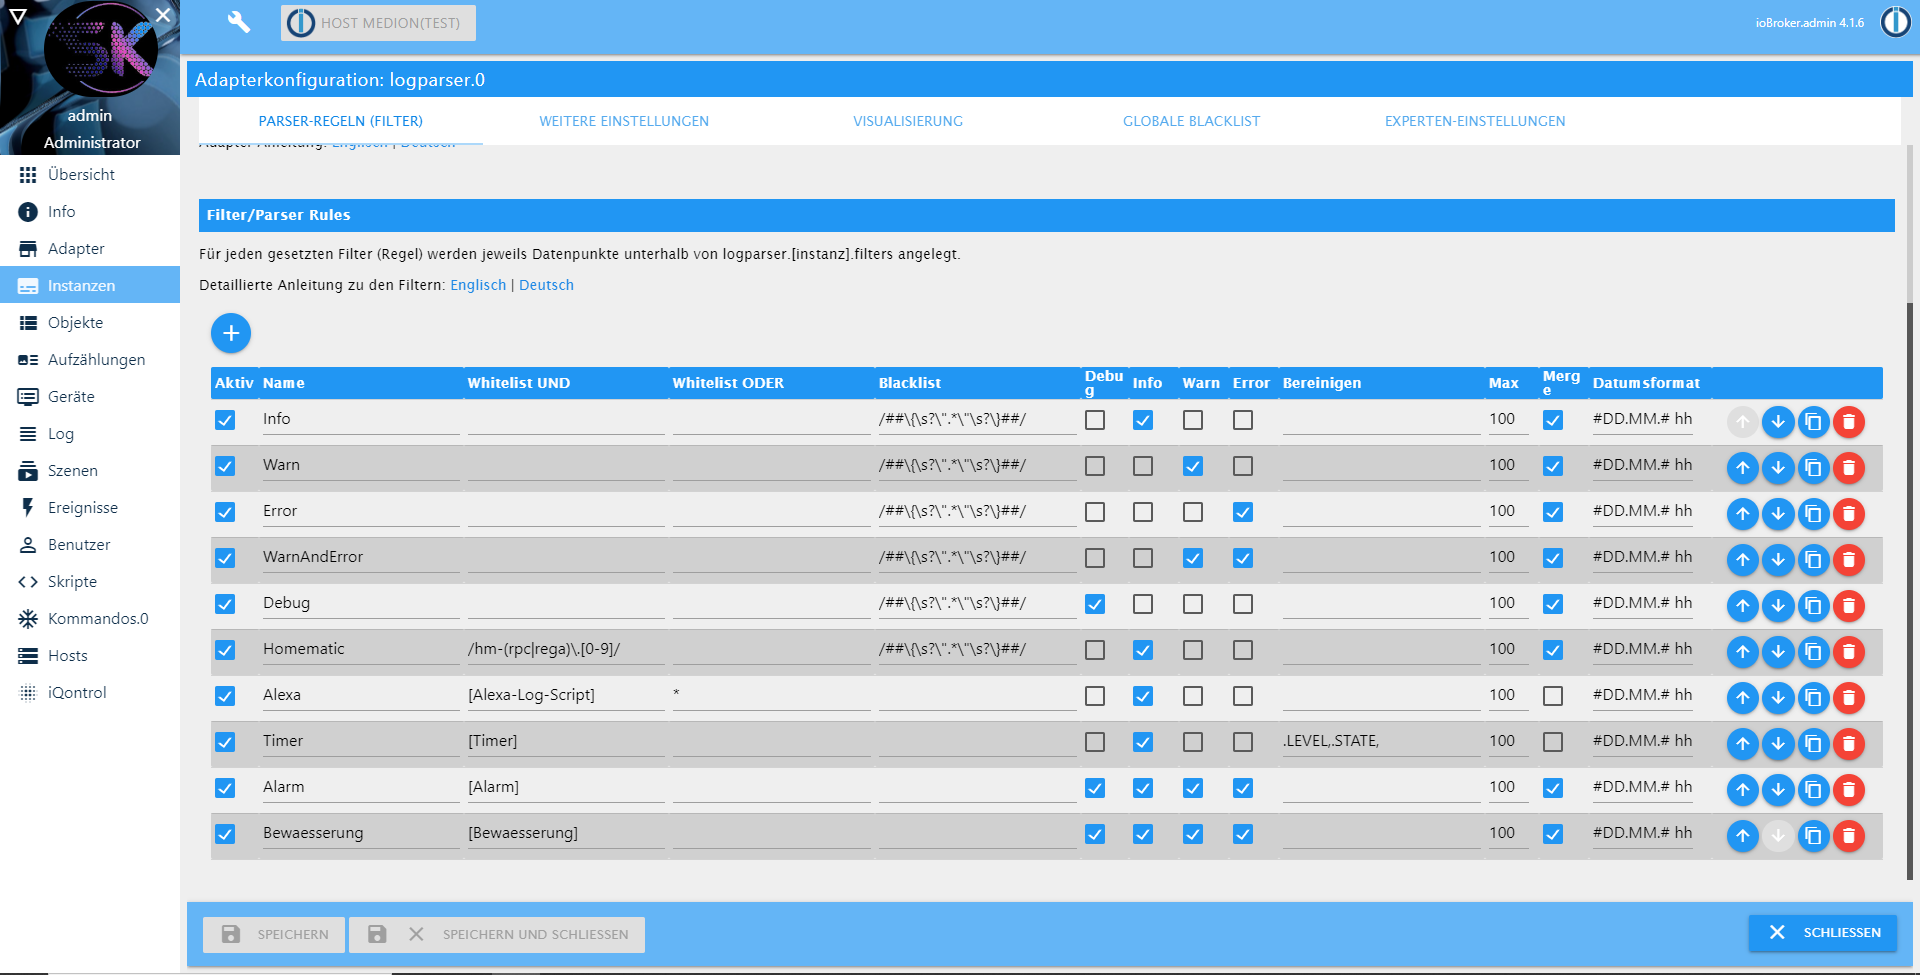Image resolution: width=1920 pixels, height=975 pixels.
Task: Move the Debug rule down
Action: coord(1778,606)
